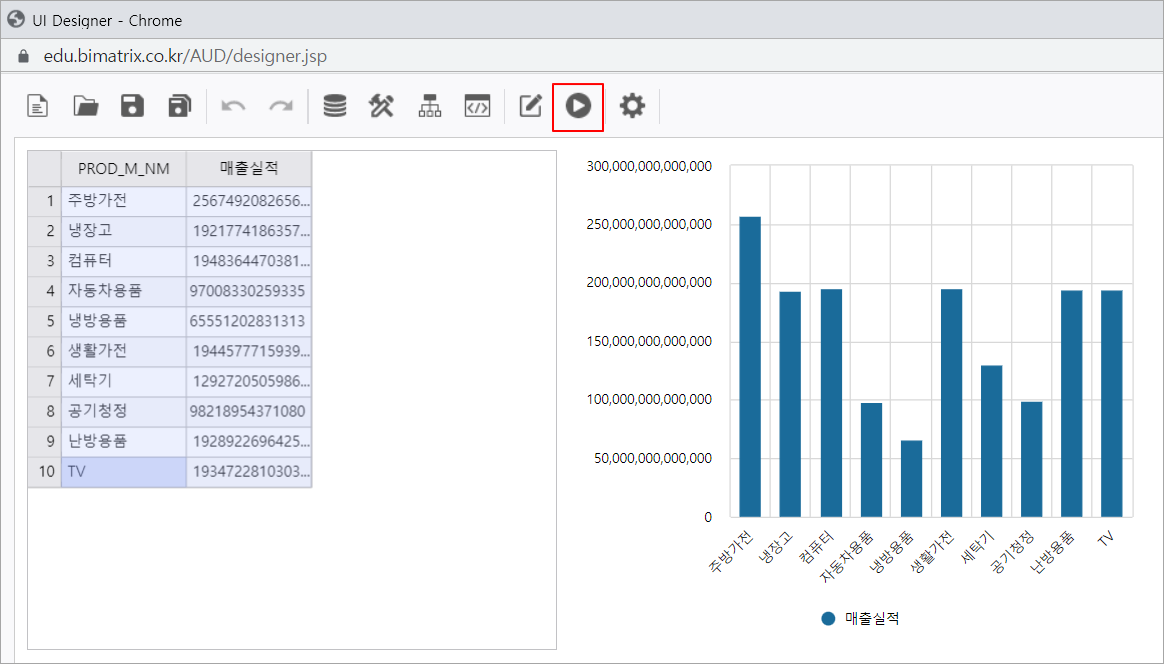Select the 매출실적 column header
Viewport: 1164px width, 664px height.
[x=249, y=169]
